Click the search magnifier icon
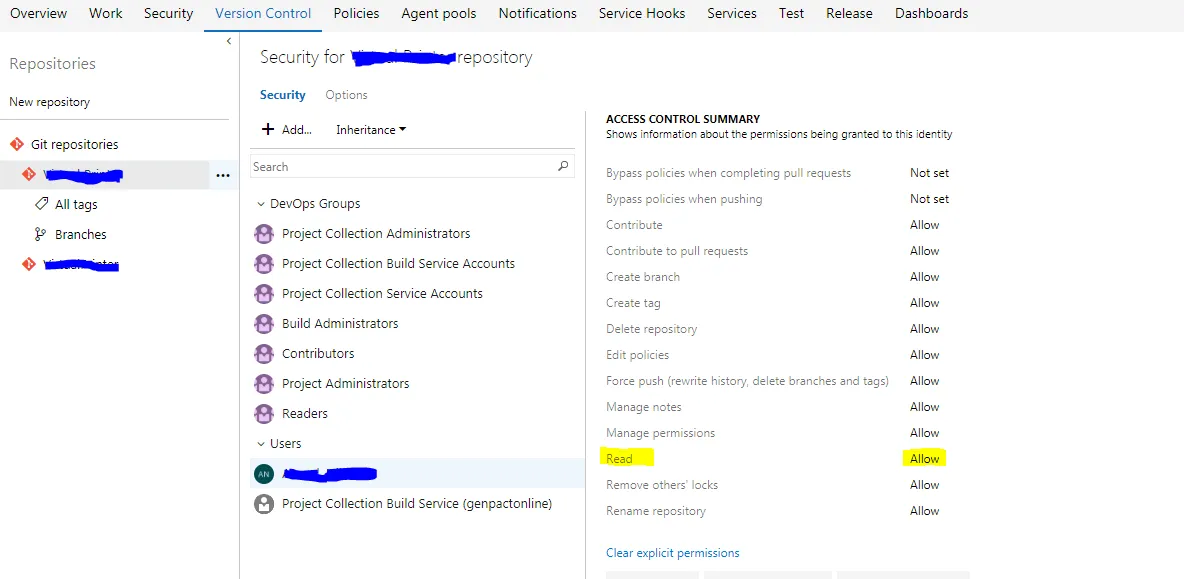Viewport: 1184px width, 579px height. click(563, 167)
